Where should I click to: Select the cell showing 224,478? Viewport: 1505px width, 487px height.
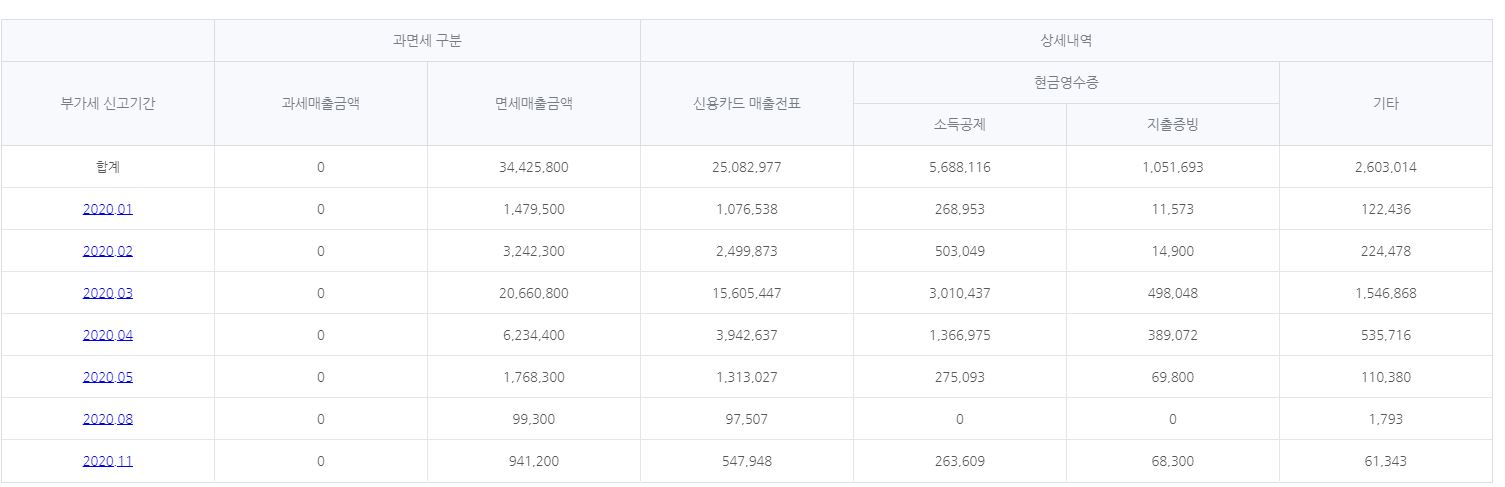click(1386, 251)
